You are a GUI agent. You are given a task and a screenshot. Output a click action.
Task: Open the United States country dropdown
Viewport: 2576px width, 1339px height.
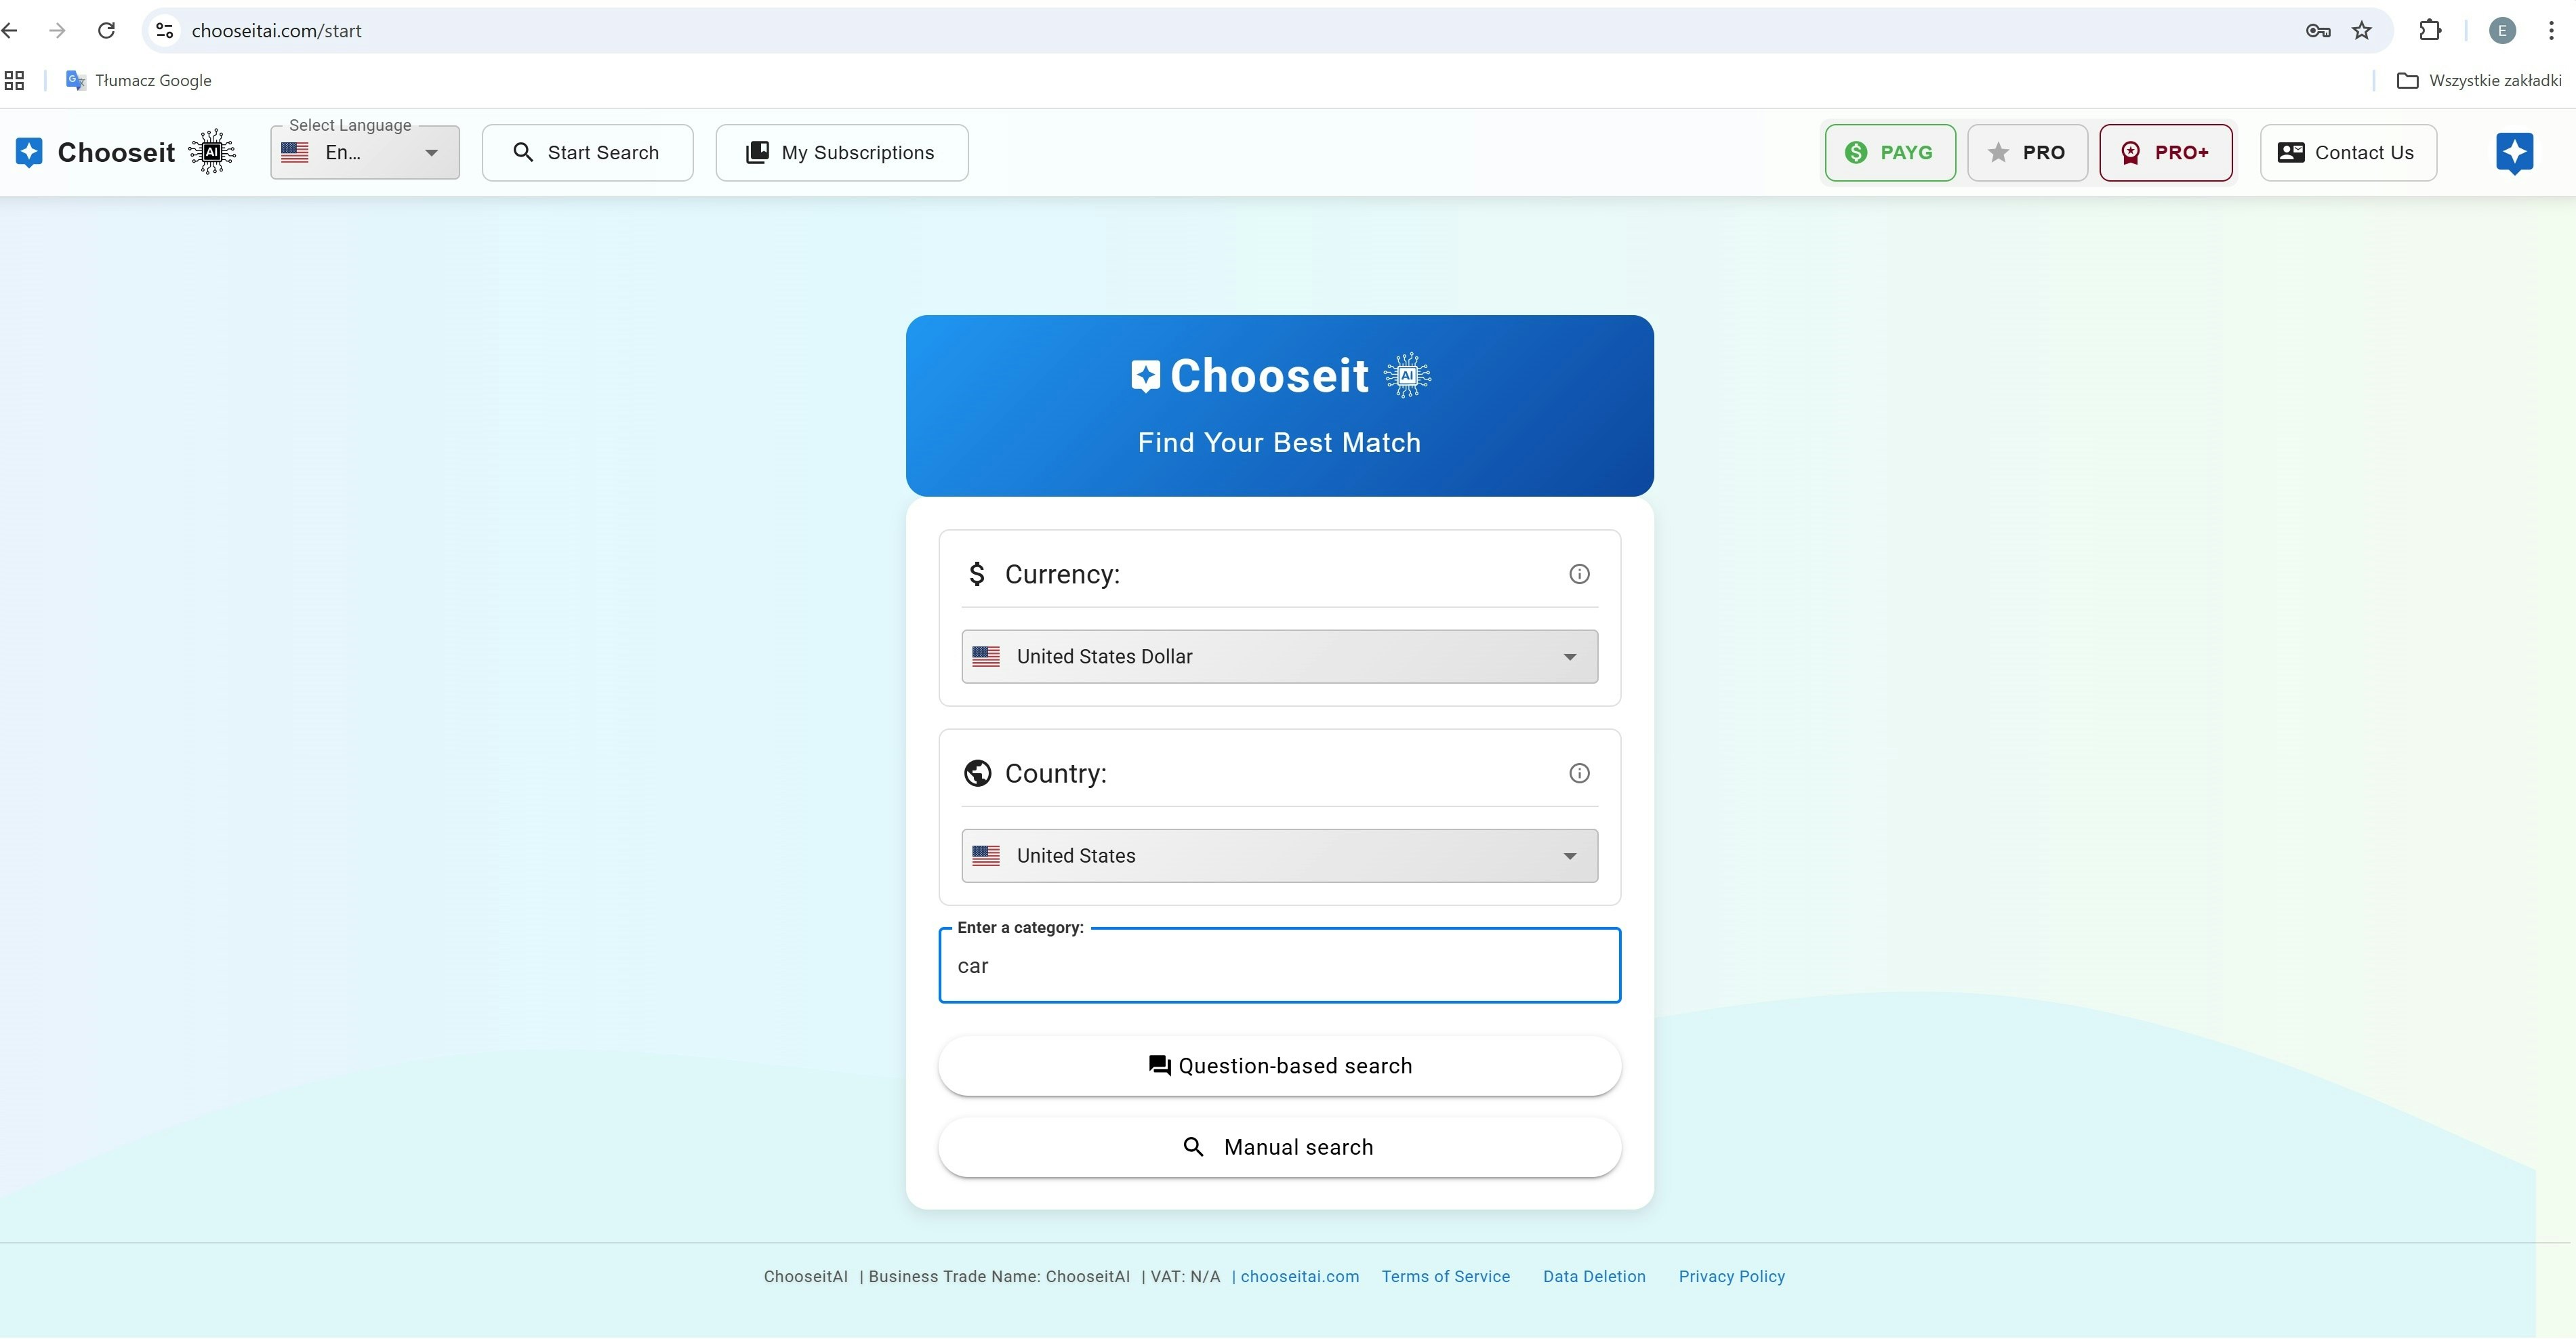(1279, 856)
